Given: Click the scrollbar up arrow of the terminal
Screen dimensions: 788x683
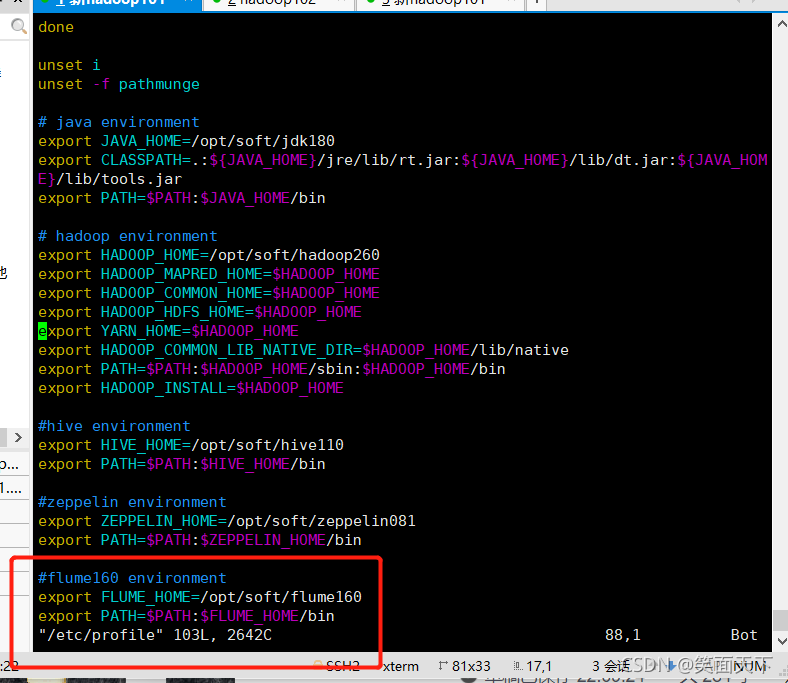Looking at the screenshot, I should click(781, 24).
